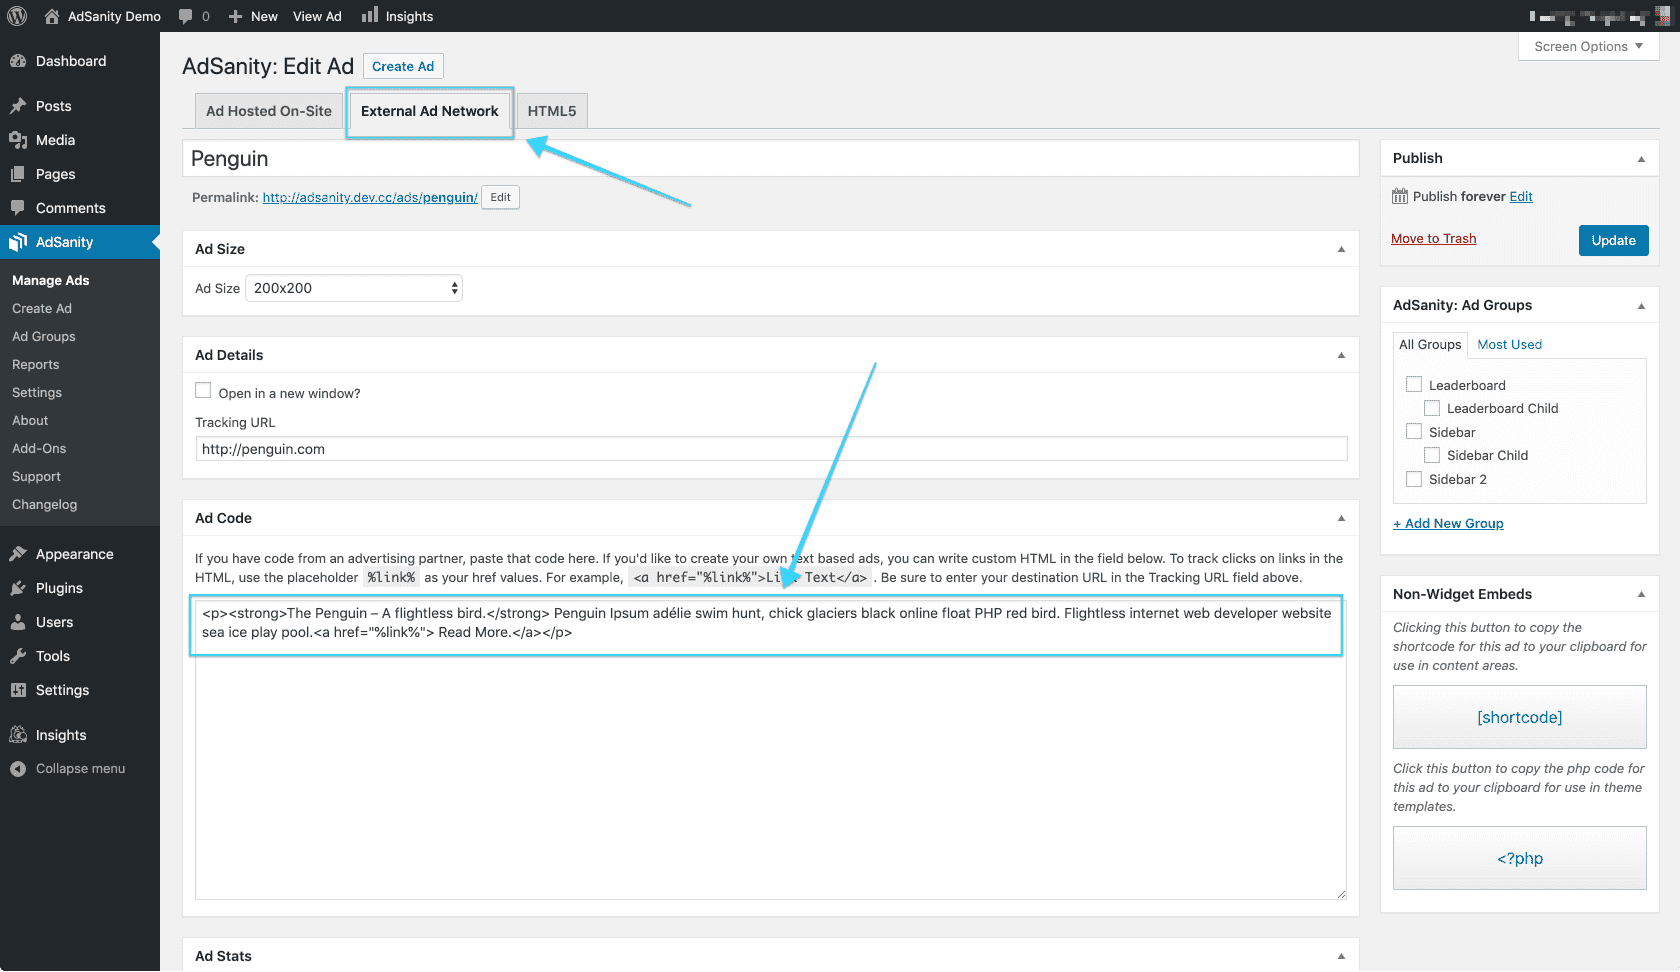Click the Penguin ad title field
This screenshot has height=972, width=1680.
(x=771, y=159)
